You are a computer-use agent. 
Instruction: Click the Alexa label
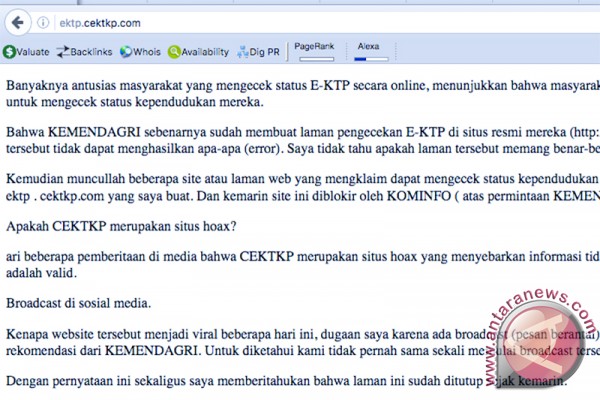[x=368, y=46]
